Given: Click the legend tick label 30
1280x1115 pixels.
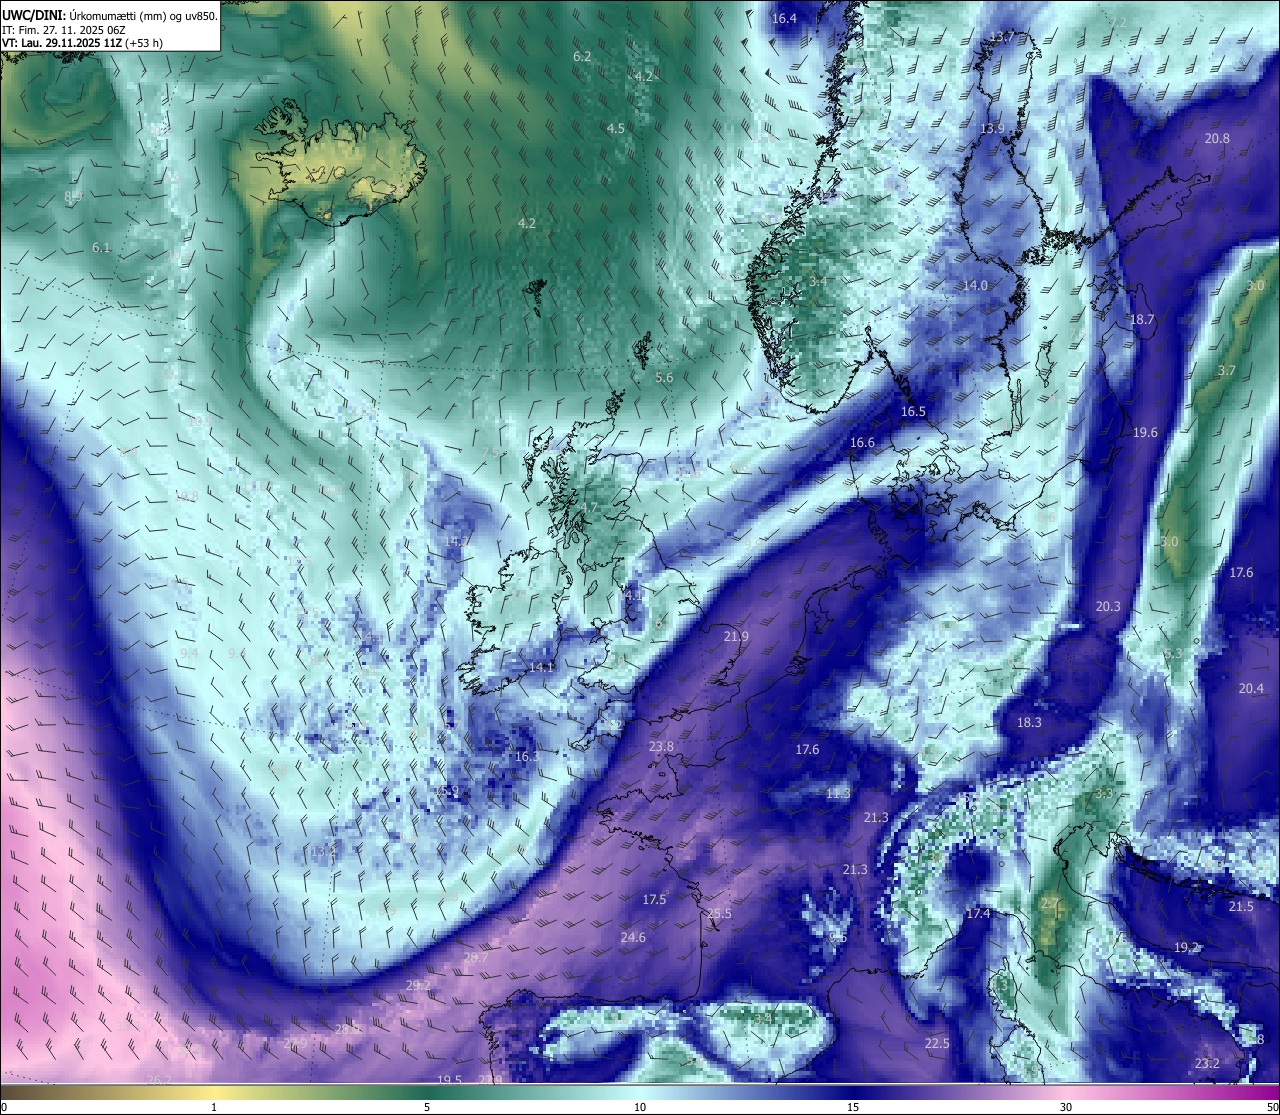Looking at the screenshot, I should tap(1066, 1108).
